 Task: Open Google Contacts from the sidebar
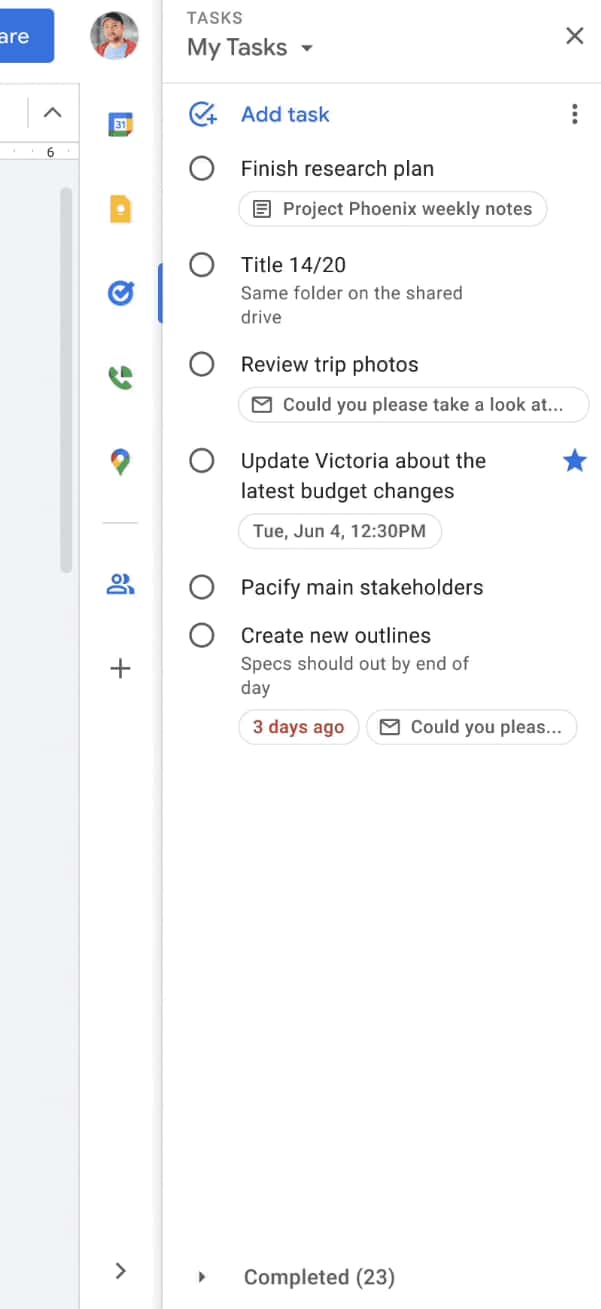click(x=120, y=584)
